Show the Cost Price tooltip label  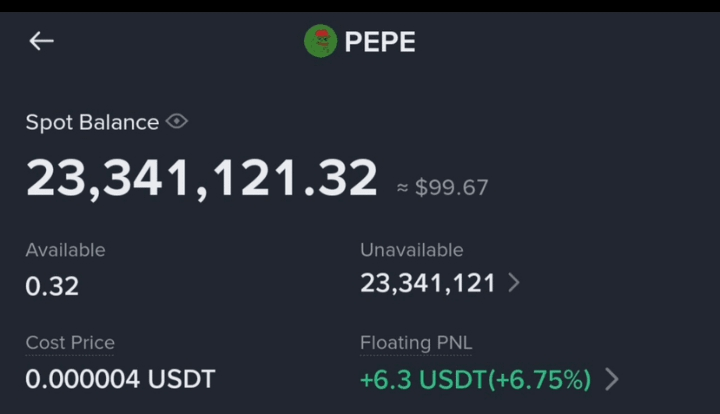70,343
